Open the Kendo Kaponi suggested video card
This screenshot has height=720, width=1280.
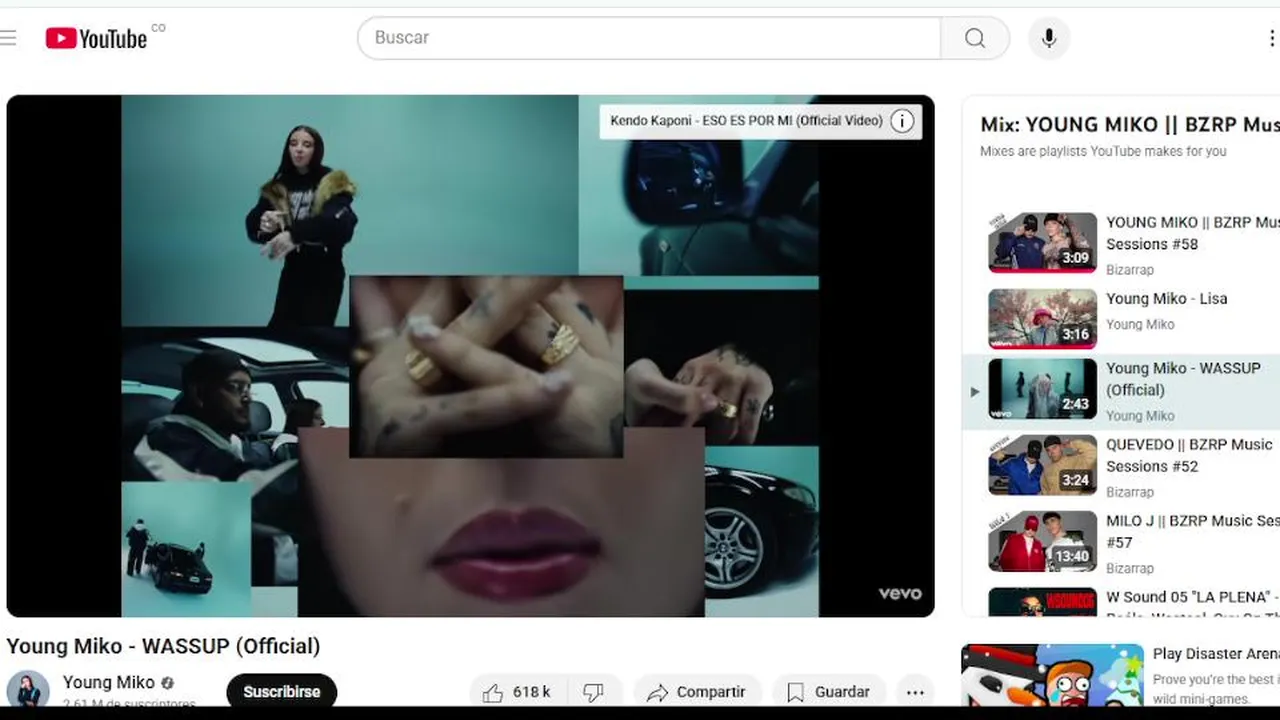click(760, 121)
